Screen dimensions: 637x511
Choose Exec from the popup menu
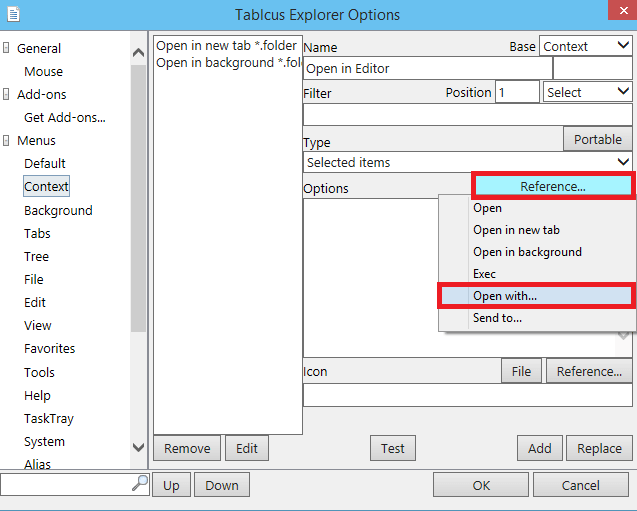(x=537, y=274)
